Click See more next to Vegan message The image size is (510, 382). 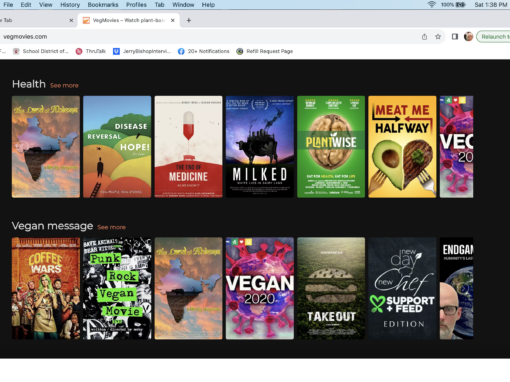111,227
